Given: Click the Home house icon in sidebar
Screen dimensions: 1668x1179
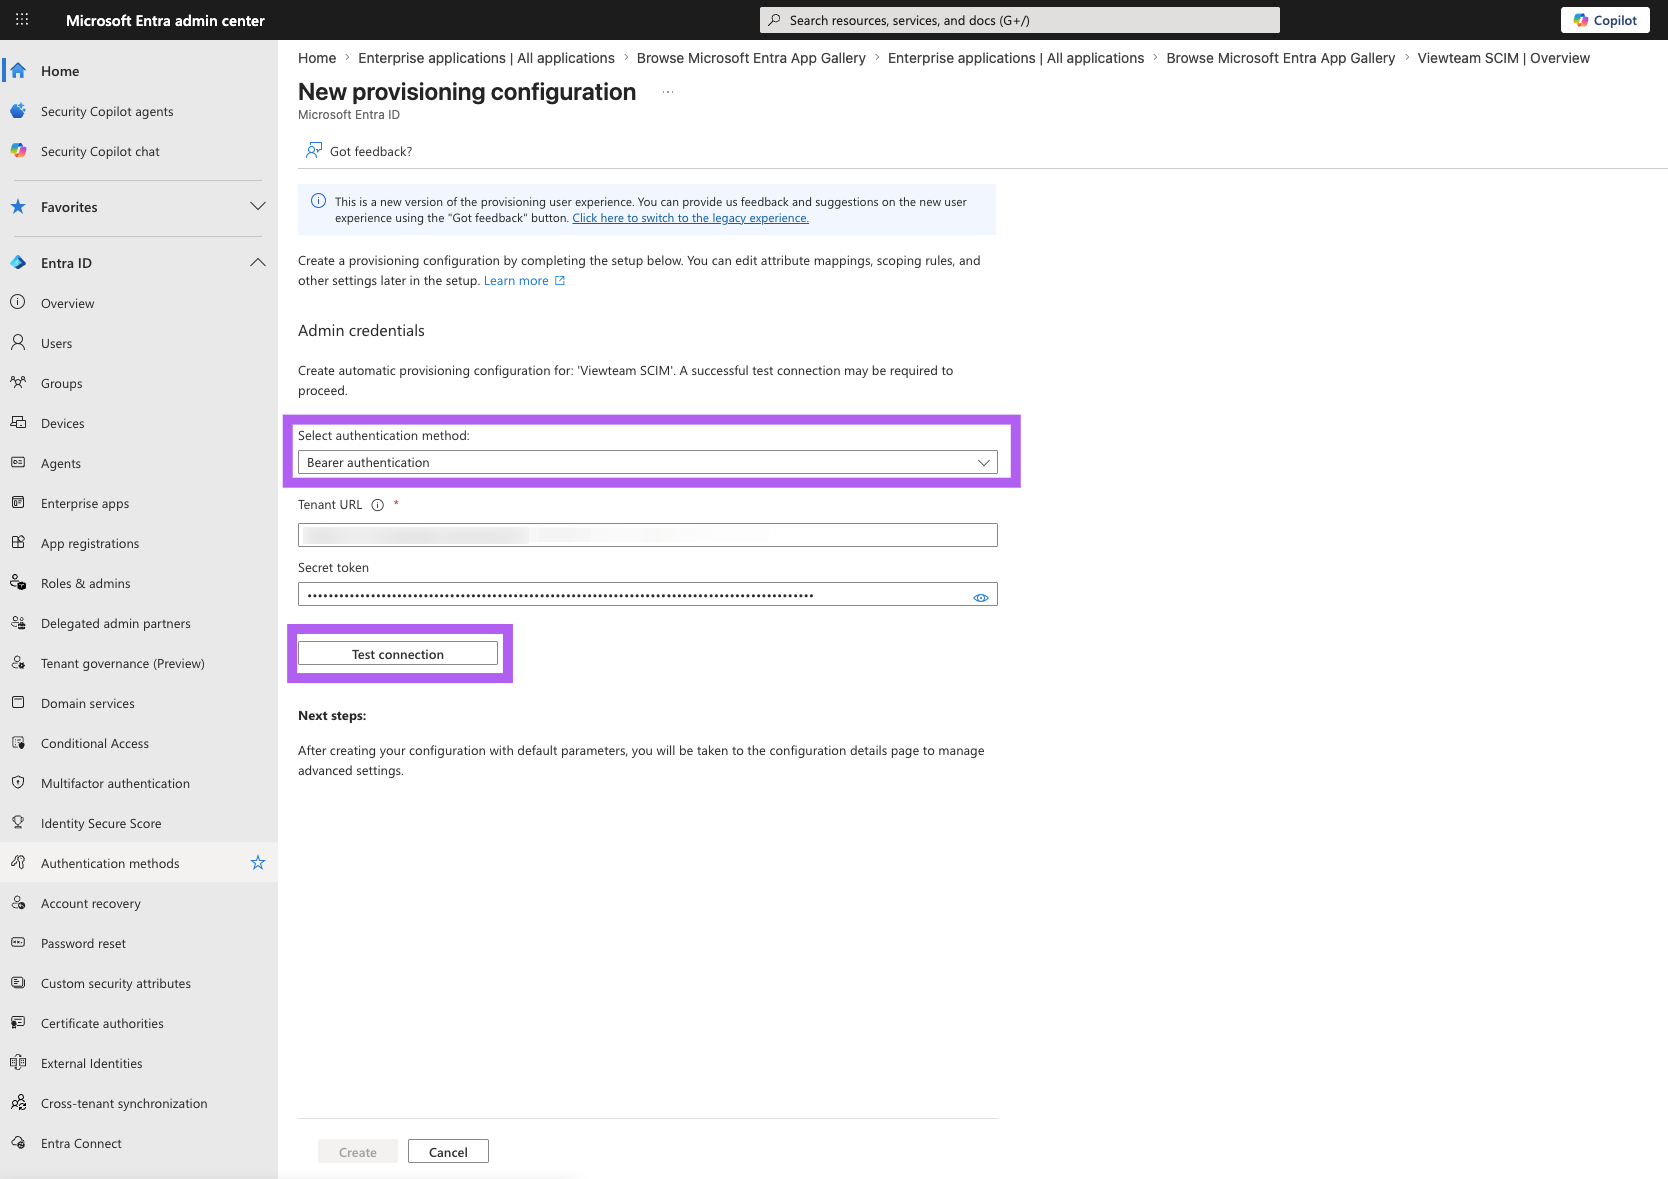Looking at the screenshot, I should click(x=18, y=71).
